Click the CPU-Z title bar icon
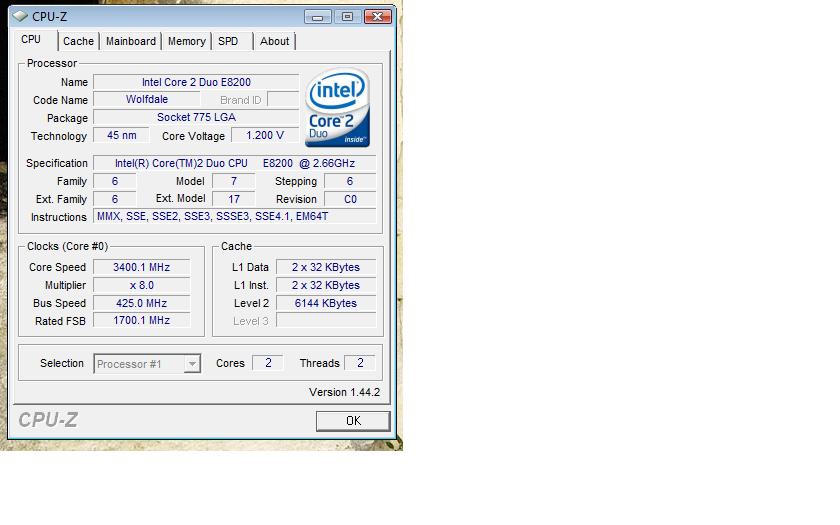Viewport: 840px width, 525px height. click(x=20, y=16)
